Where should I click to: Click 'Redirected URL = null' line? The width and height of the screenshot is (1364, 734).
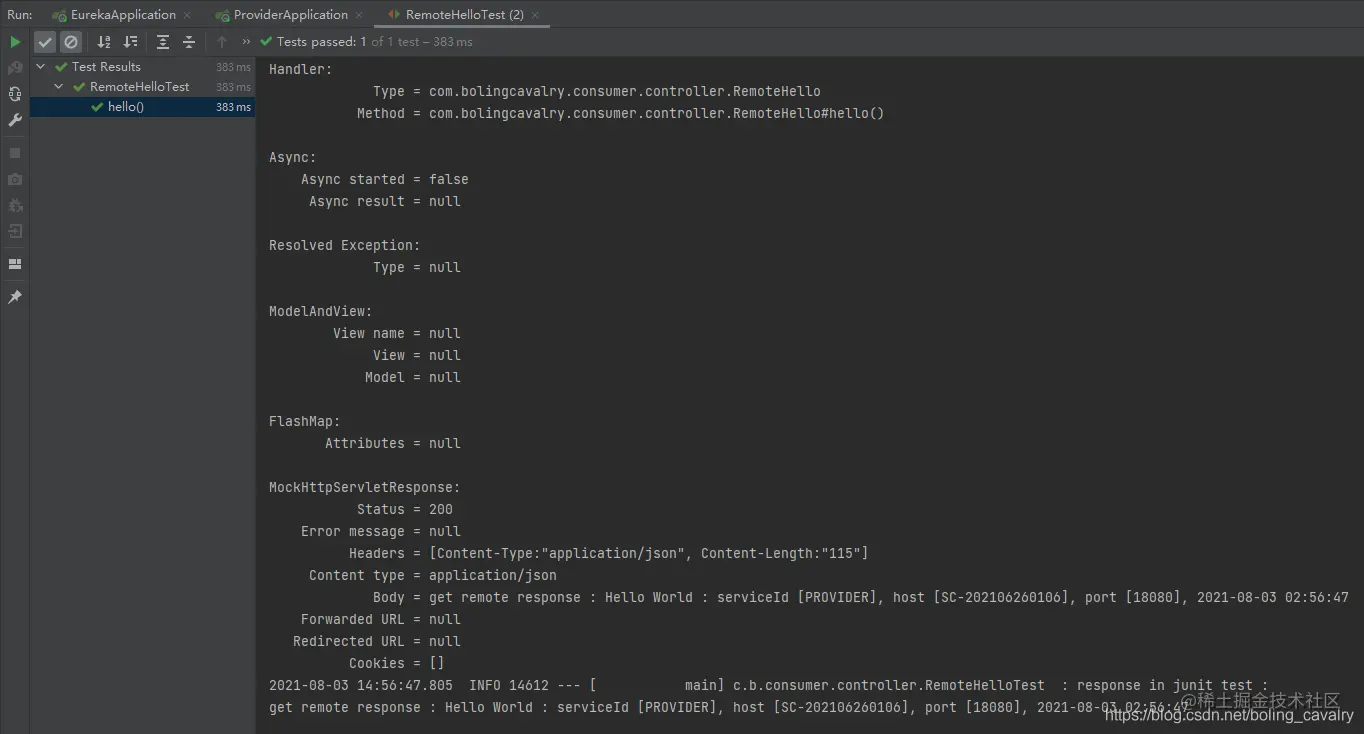coord(377,641)
